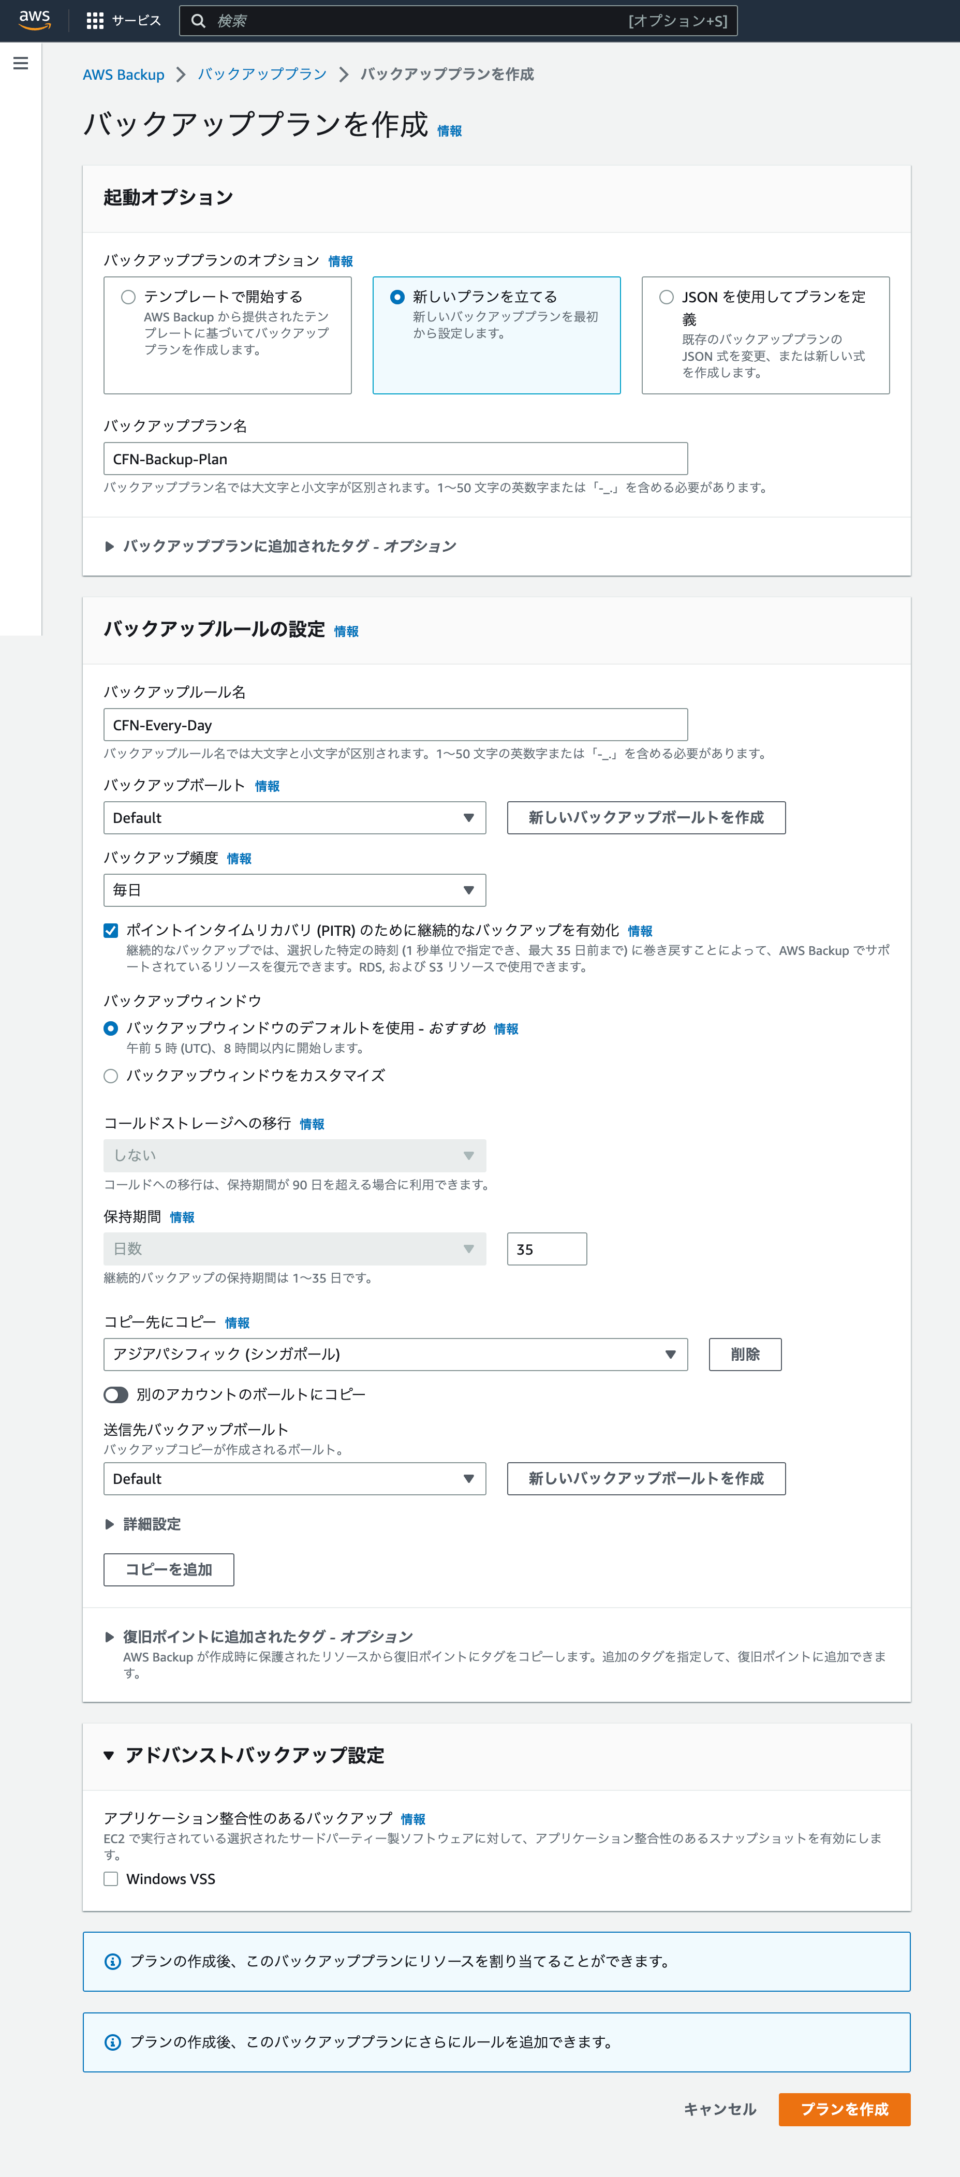The image size is (960, 2177).
Task: Uncheck the PITR continuous backup checkbox
Action: (x=110, y=929)
